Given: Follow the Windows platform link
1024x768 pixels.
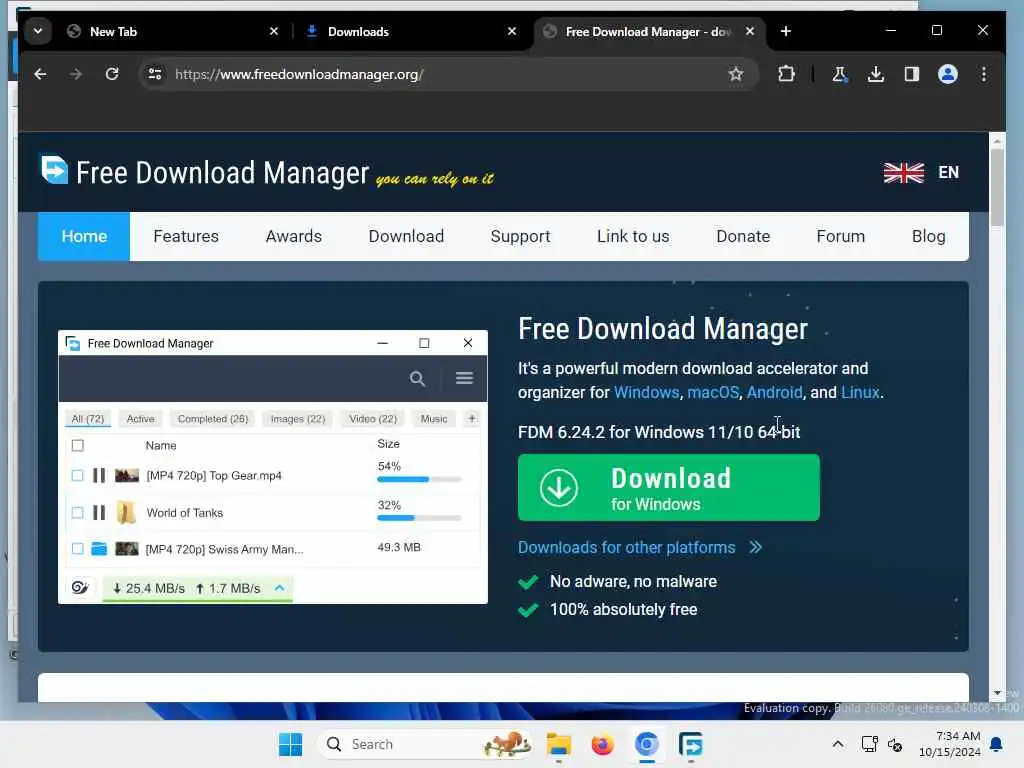Looking at the screenshot, I should (x=647, y=392).
